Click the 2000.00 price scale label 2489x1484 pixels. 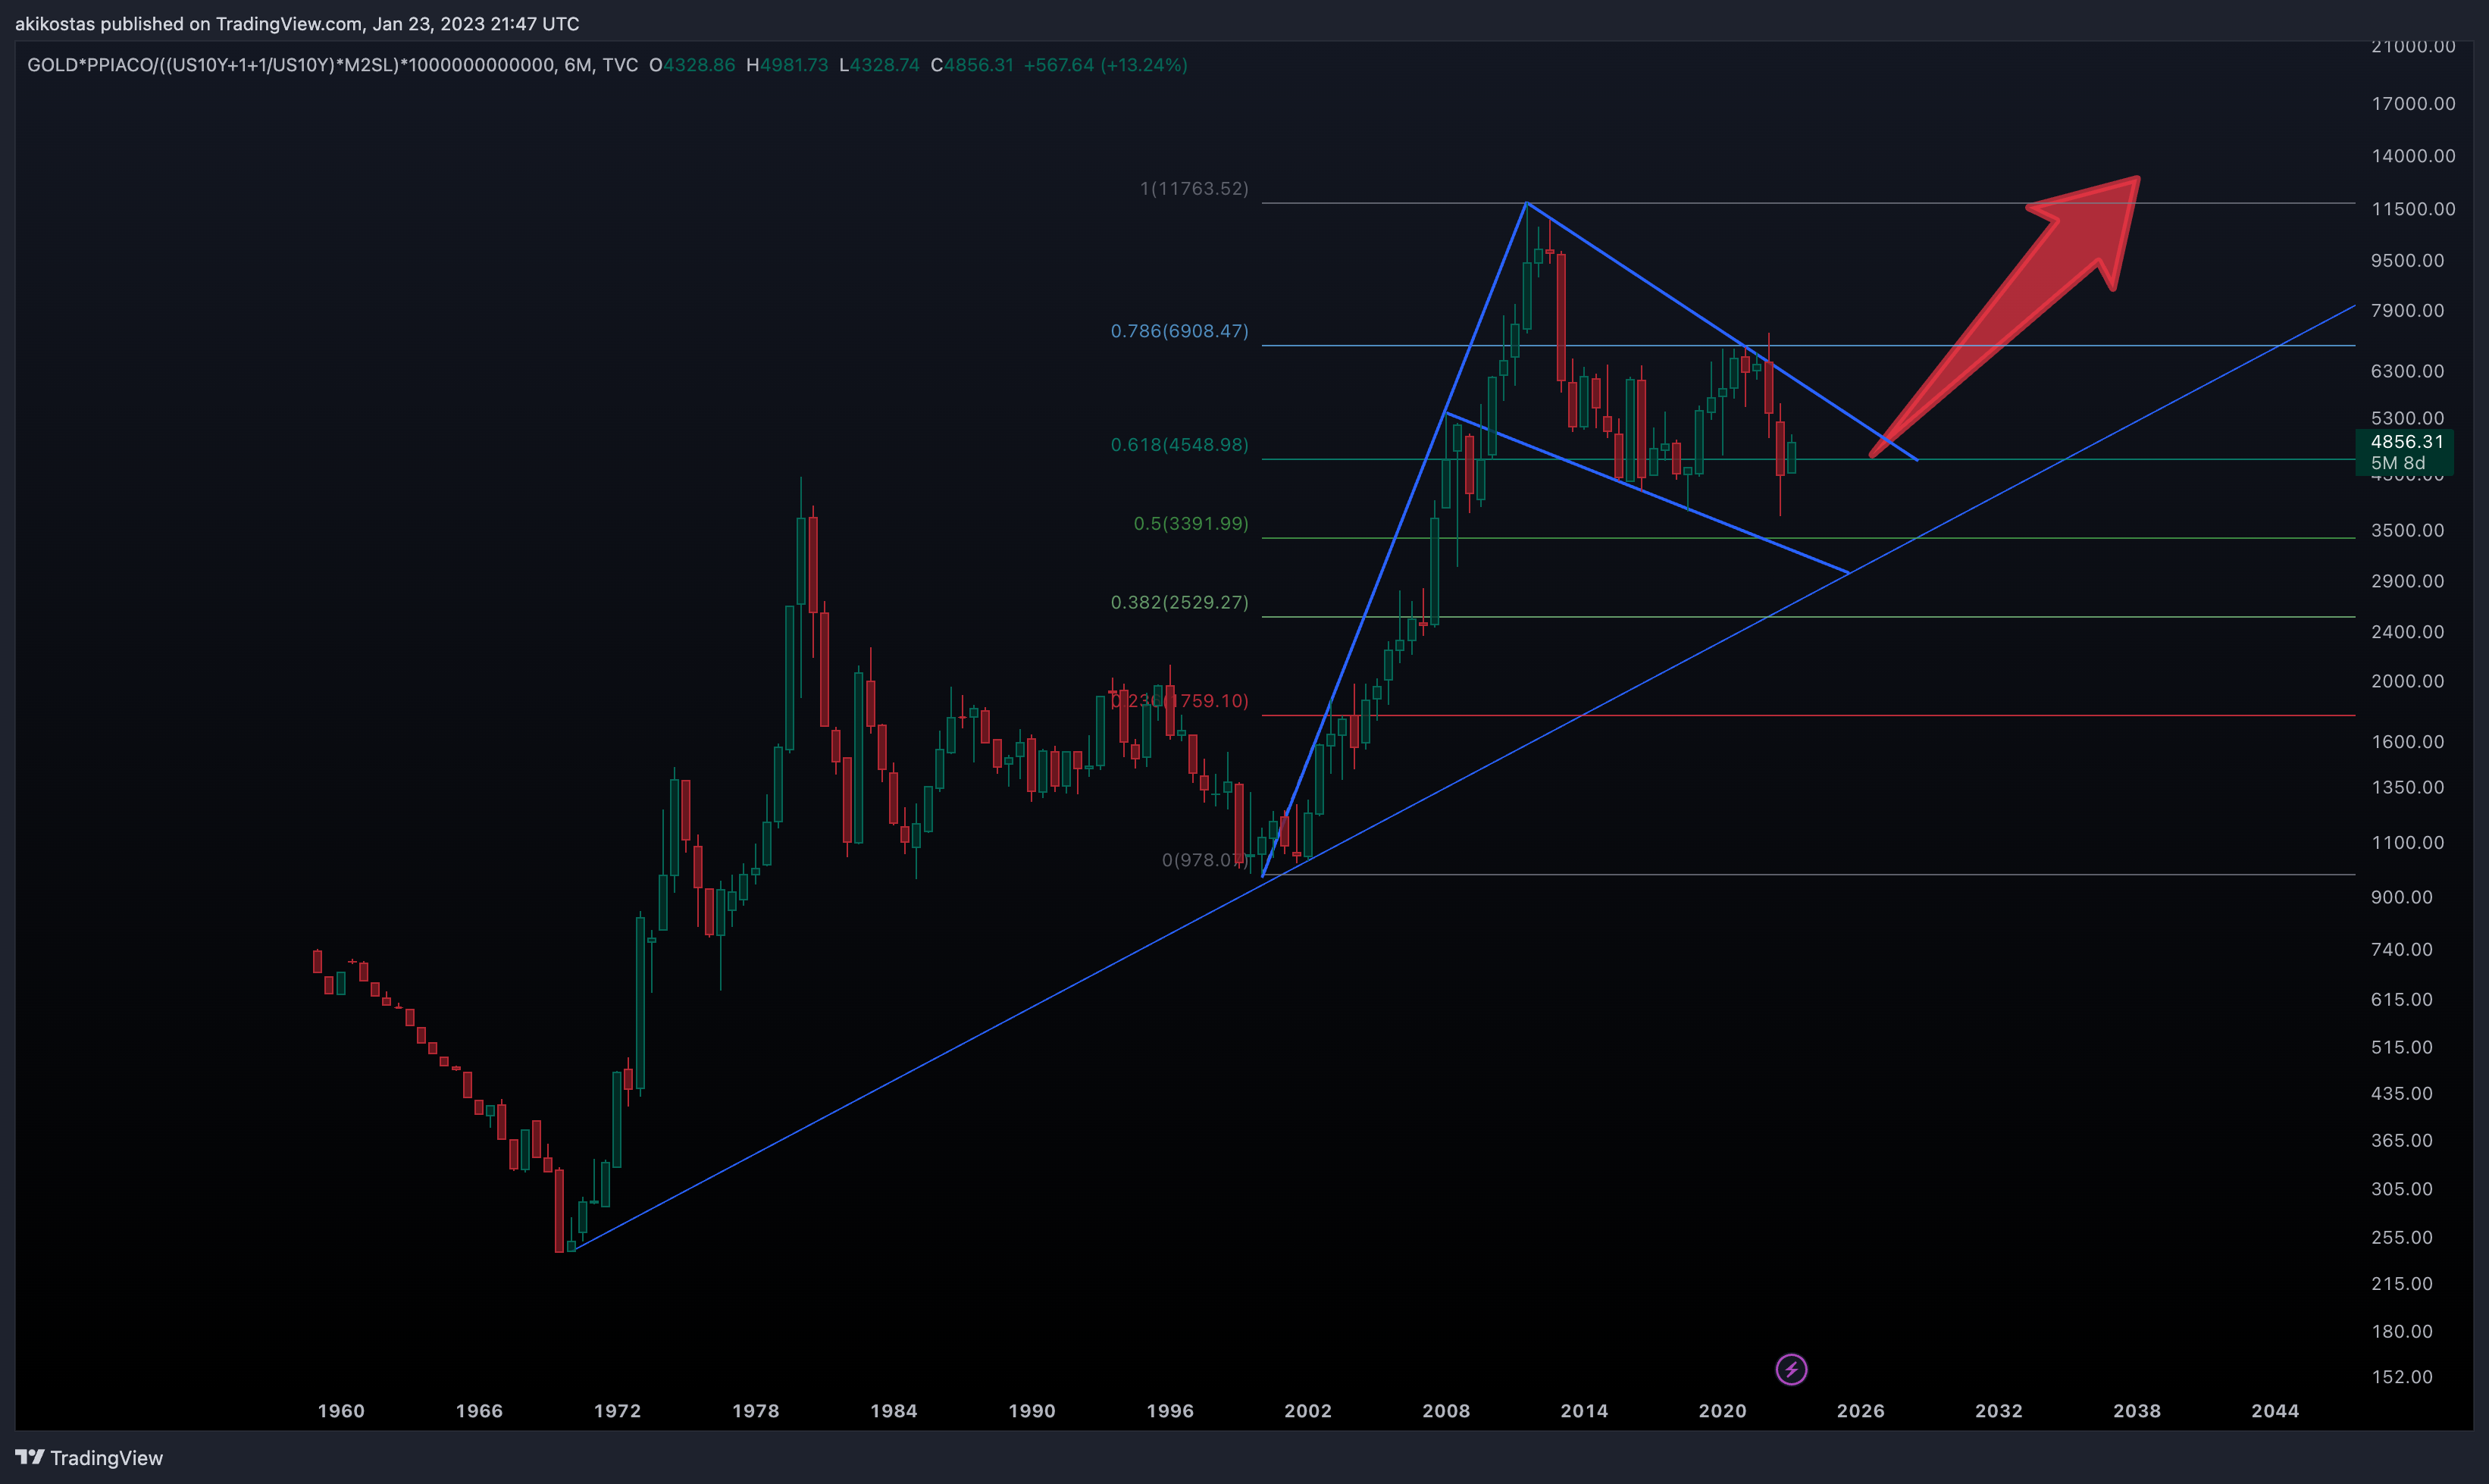pyautogui.click(x=2407, y=681)
